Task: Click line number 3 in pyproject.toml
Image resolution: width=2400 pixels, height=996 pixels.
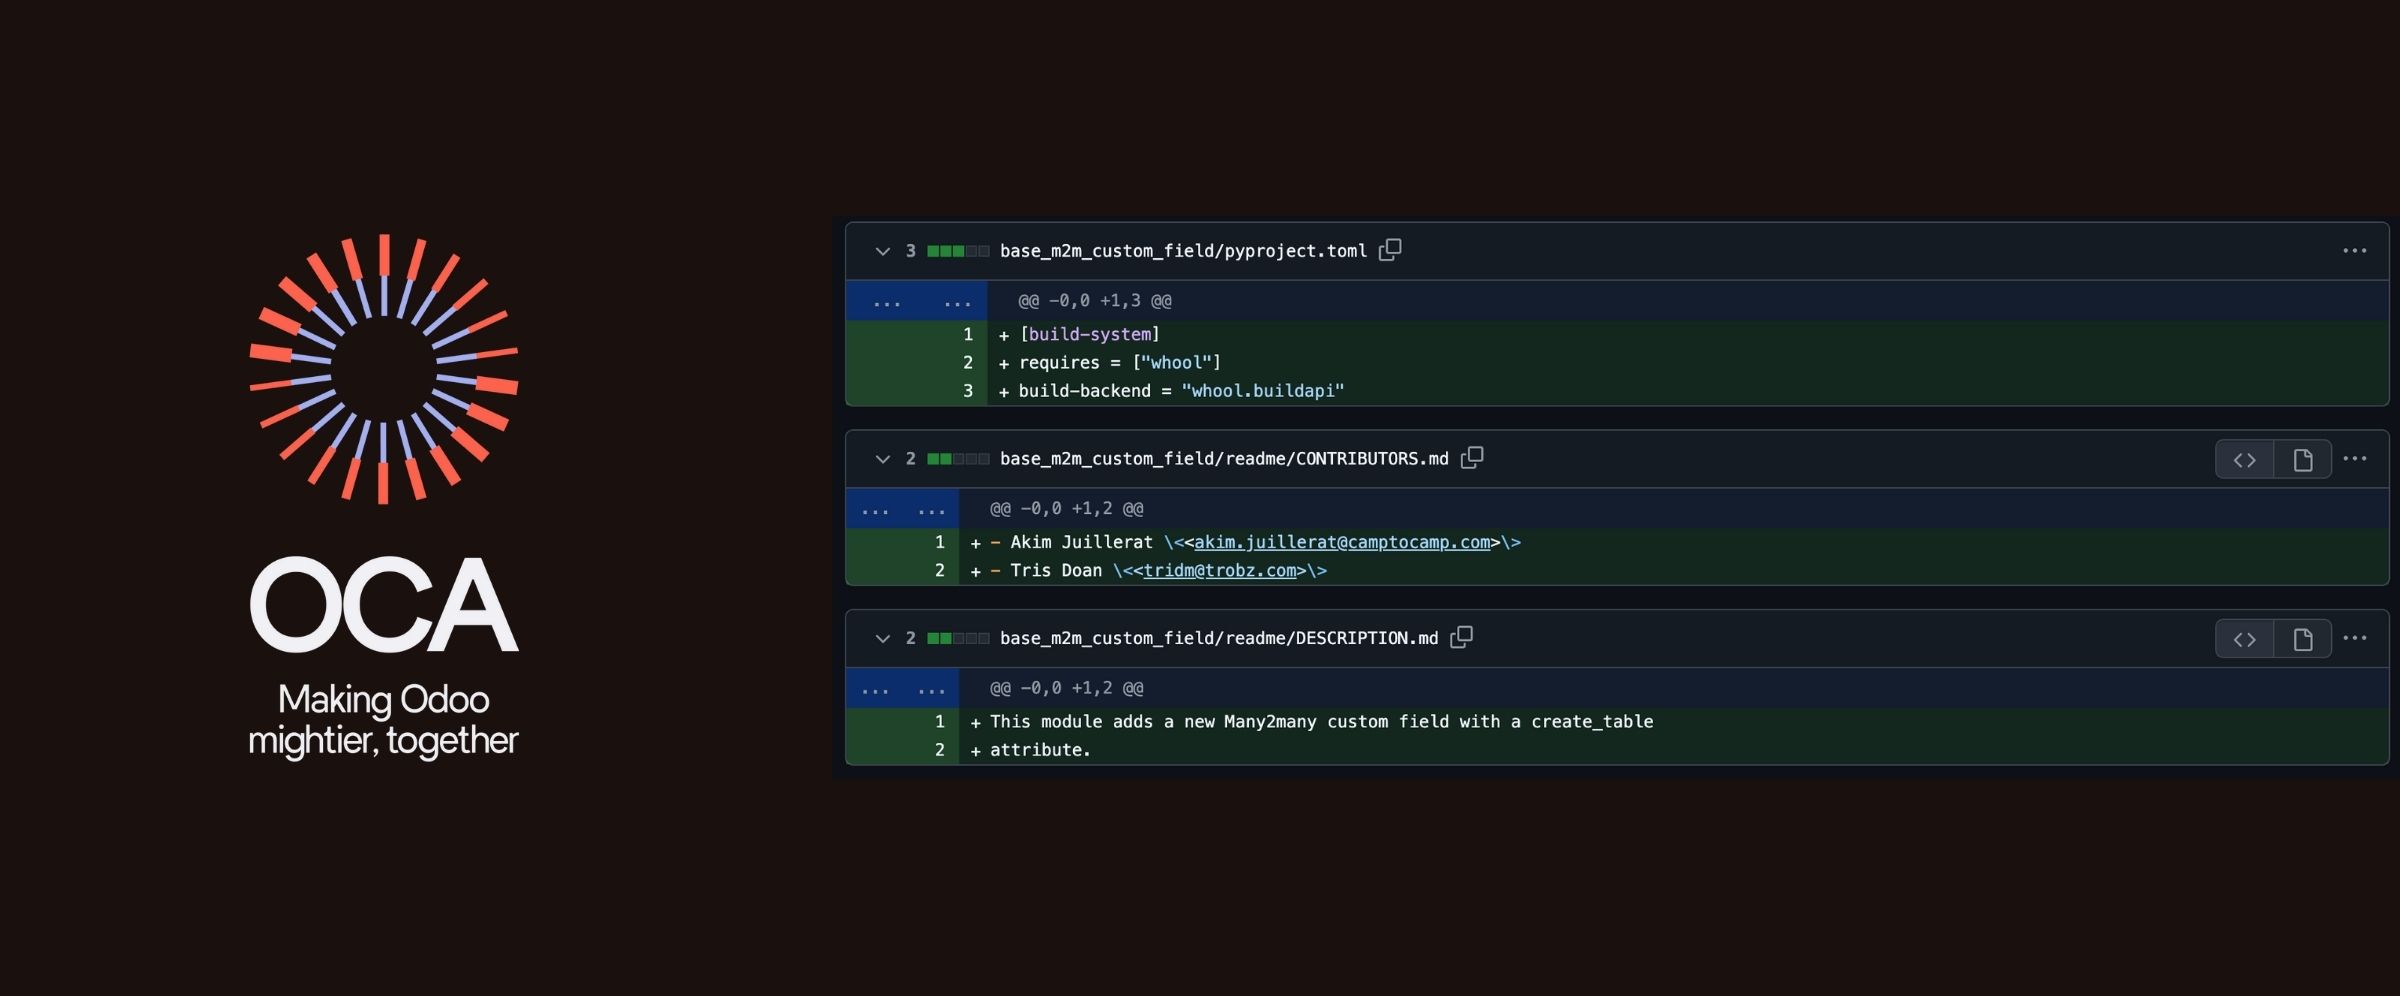Action: coord(967,391)
